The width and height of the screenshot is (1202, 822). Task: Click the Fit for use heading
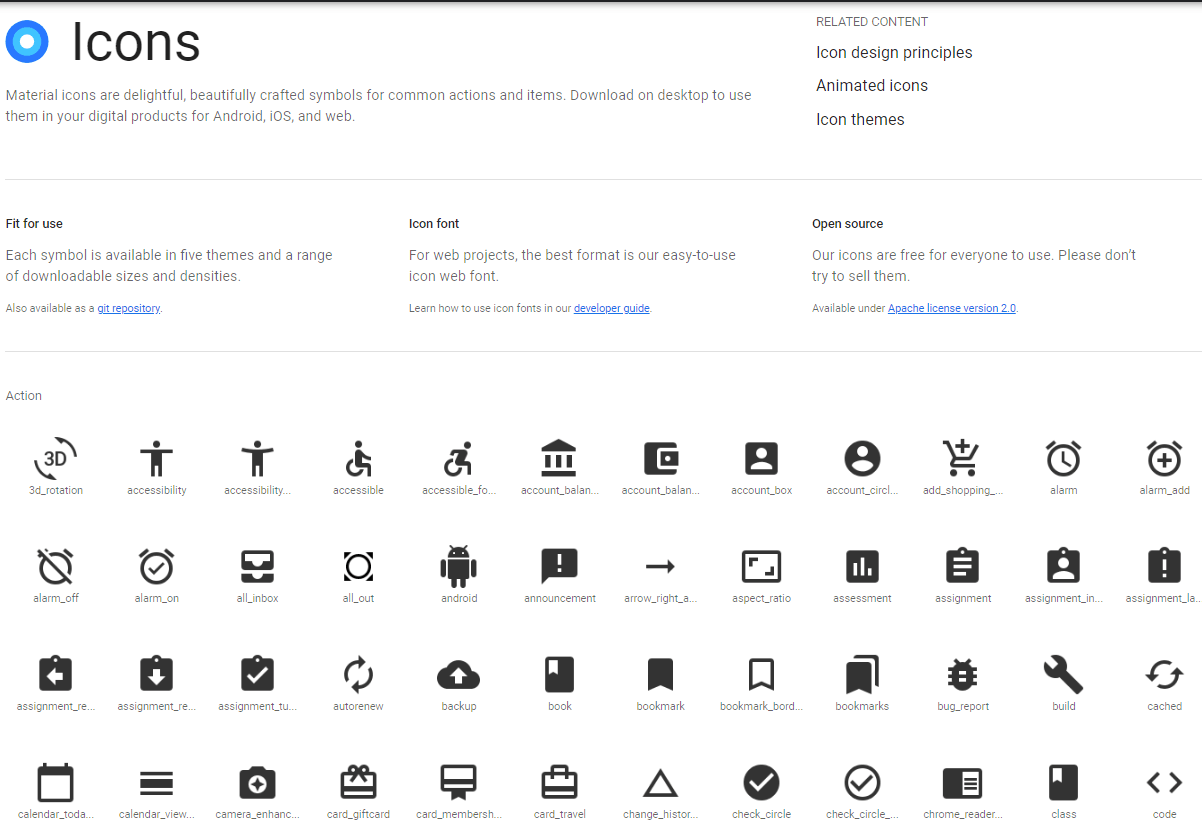click(x=34, y=223)
